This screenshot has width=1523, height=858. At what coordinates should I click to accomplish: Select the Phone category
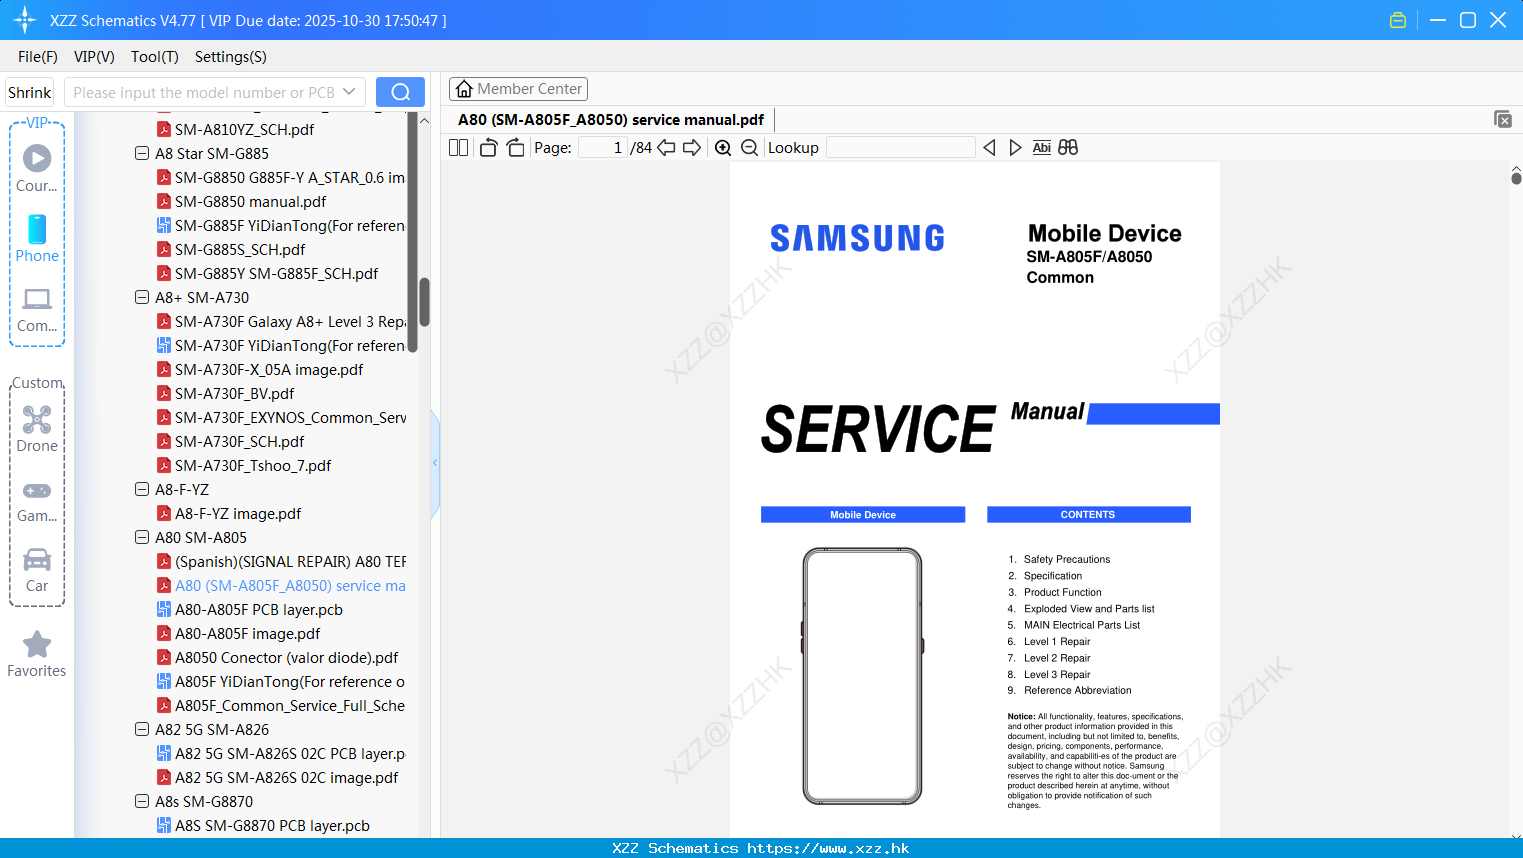37,238
